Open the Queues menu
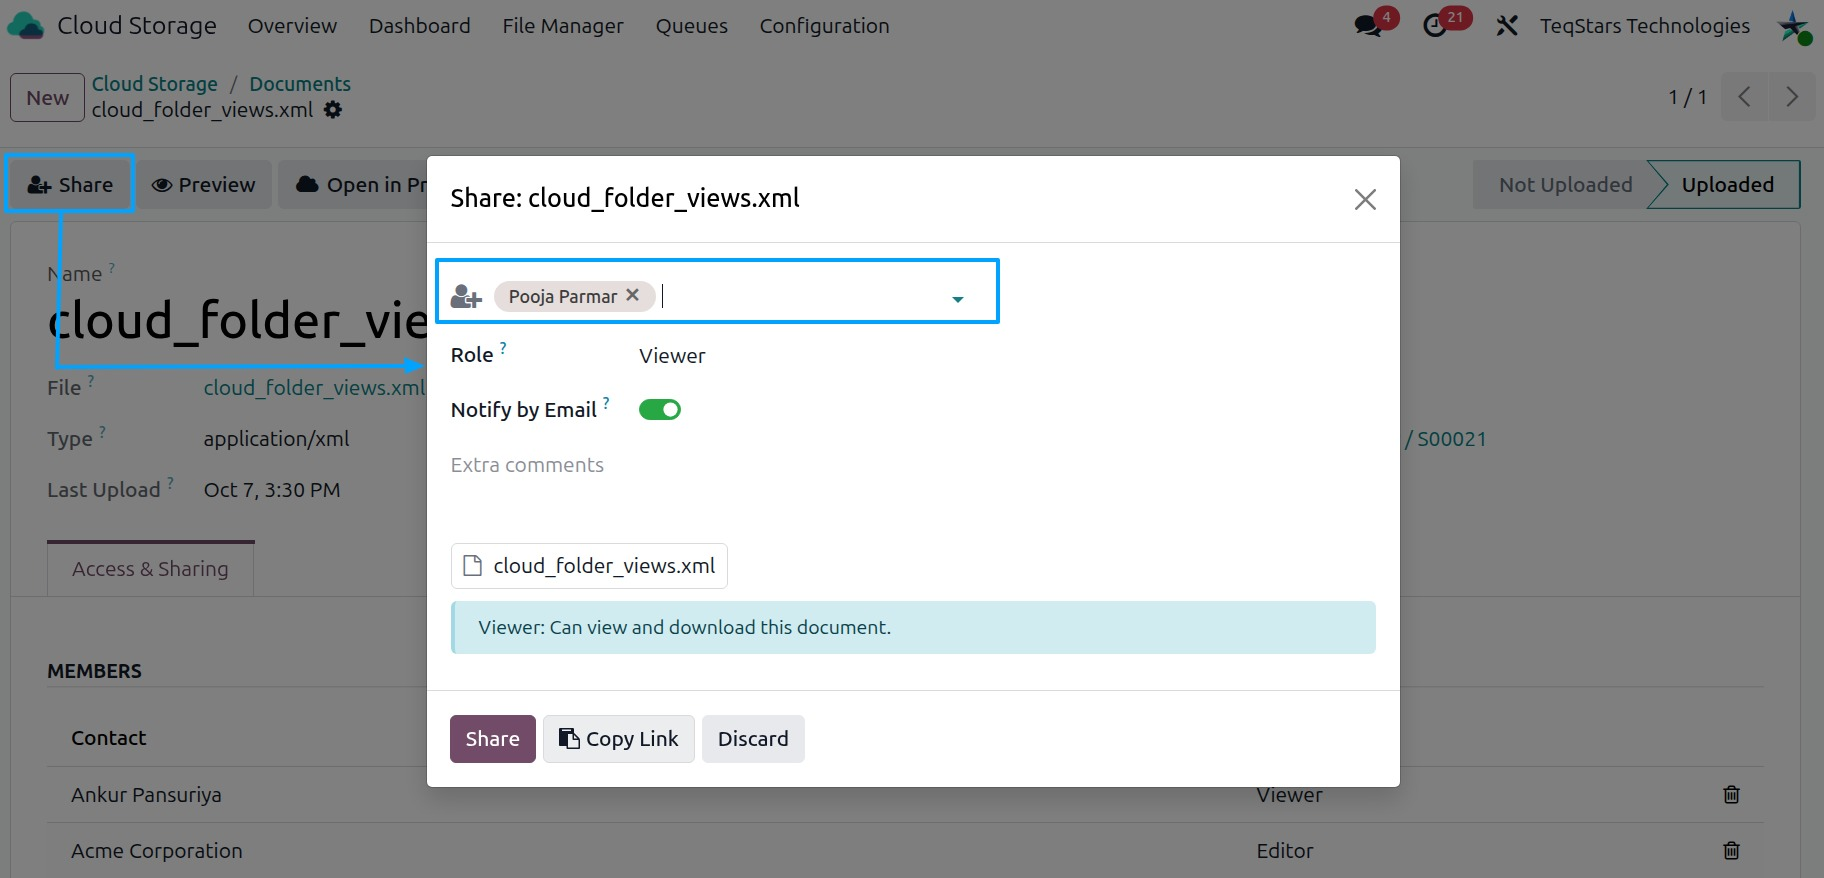 [x=692, y=26]
